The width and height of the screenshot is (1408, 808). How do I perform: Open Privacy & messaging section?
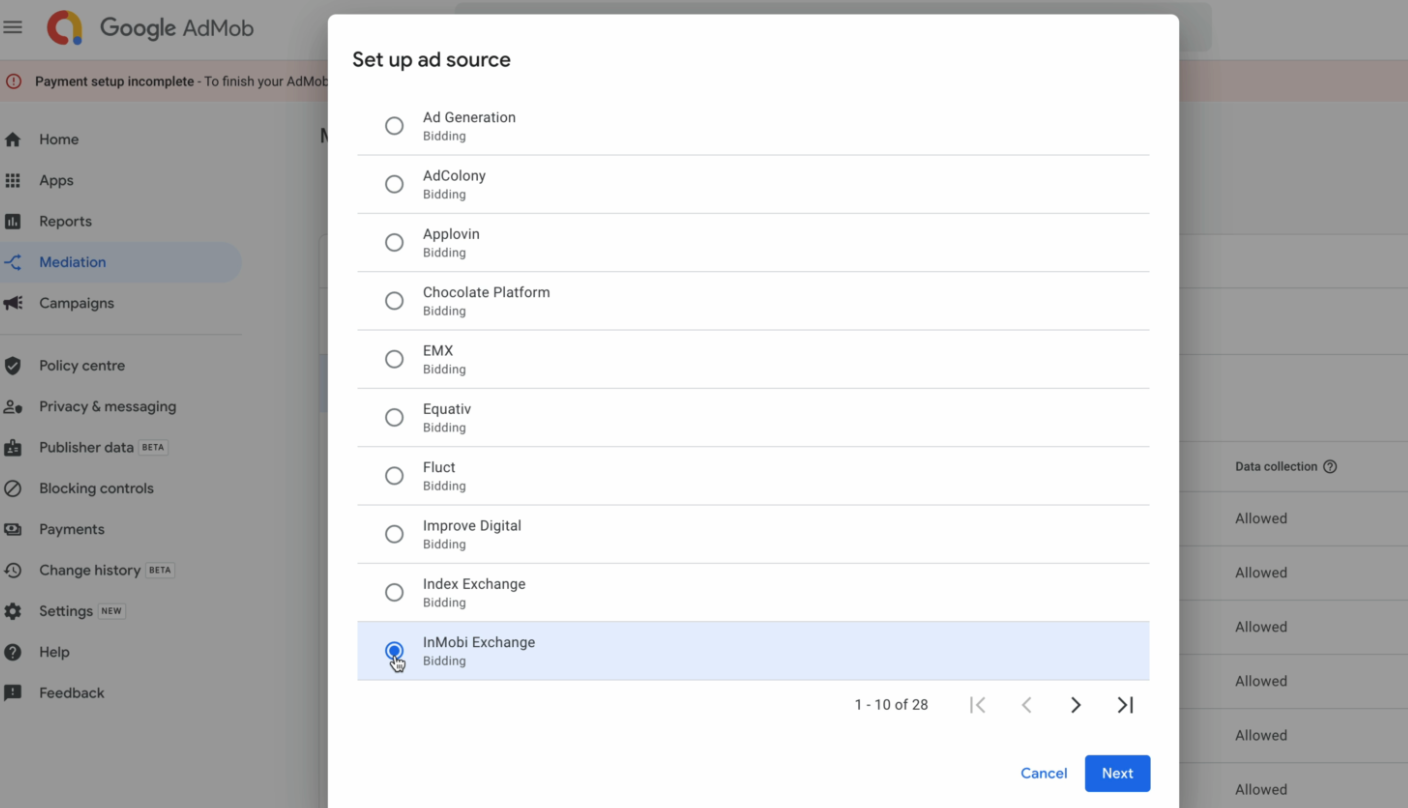click(107, 407)
